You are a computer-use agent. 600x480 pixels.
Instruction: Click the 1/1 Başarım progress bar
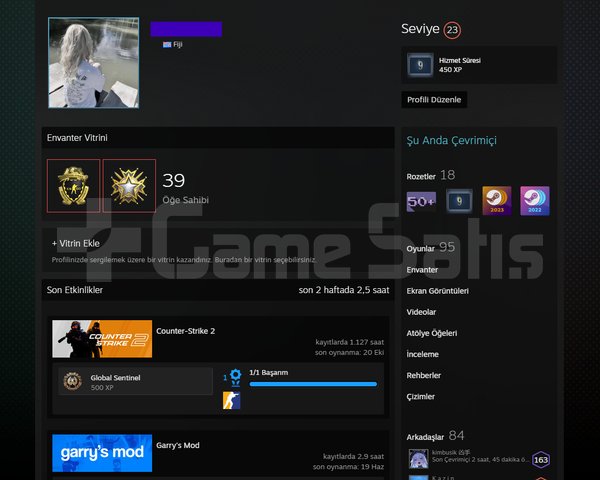[313, 384]
